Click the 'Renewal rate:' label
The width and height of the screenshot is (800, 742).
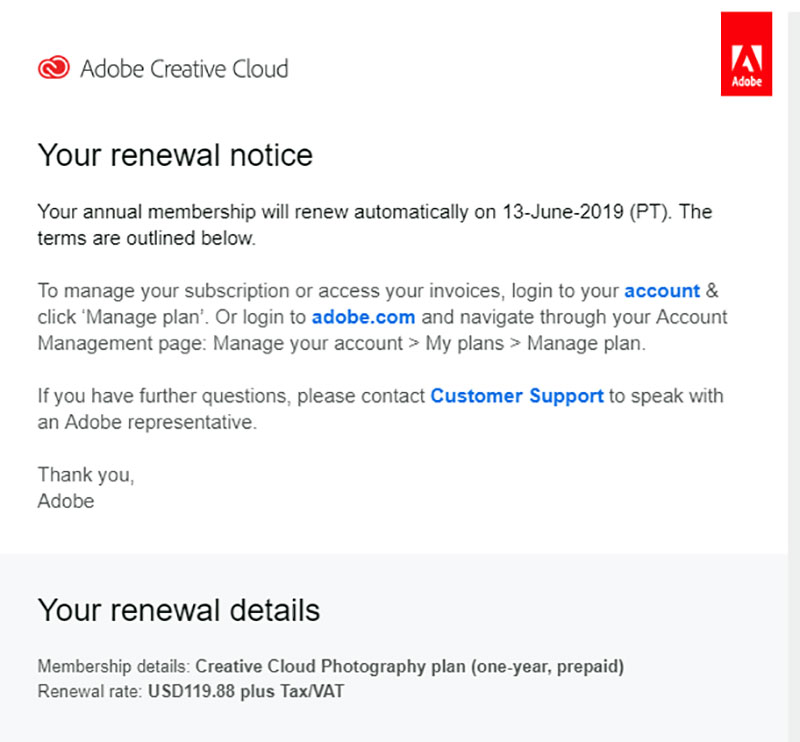pyautogui.click(x=90, y=691)
